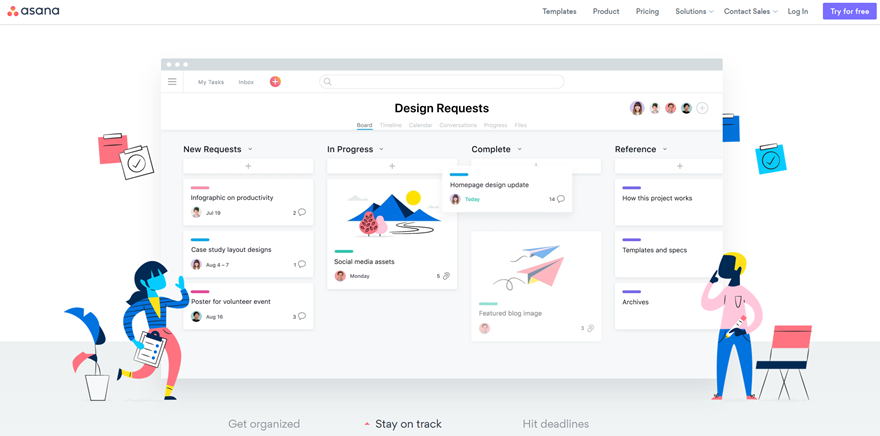Screen dimensions: 880x436
Task: Click assignee avatar on Homepage design update
Action: [x=455, y=199]
